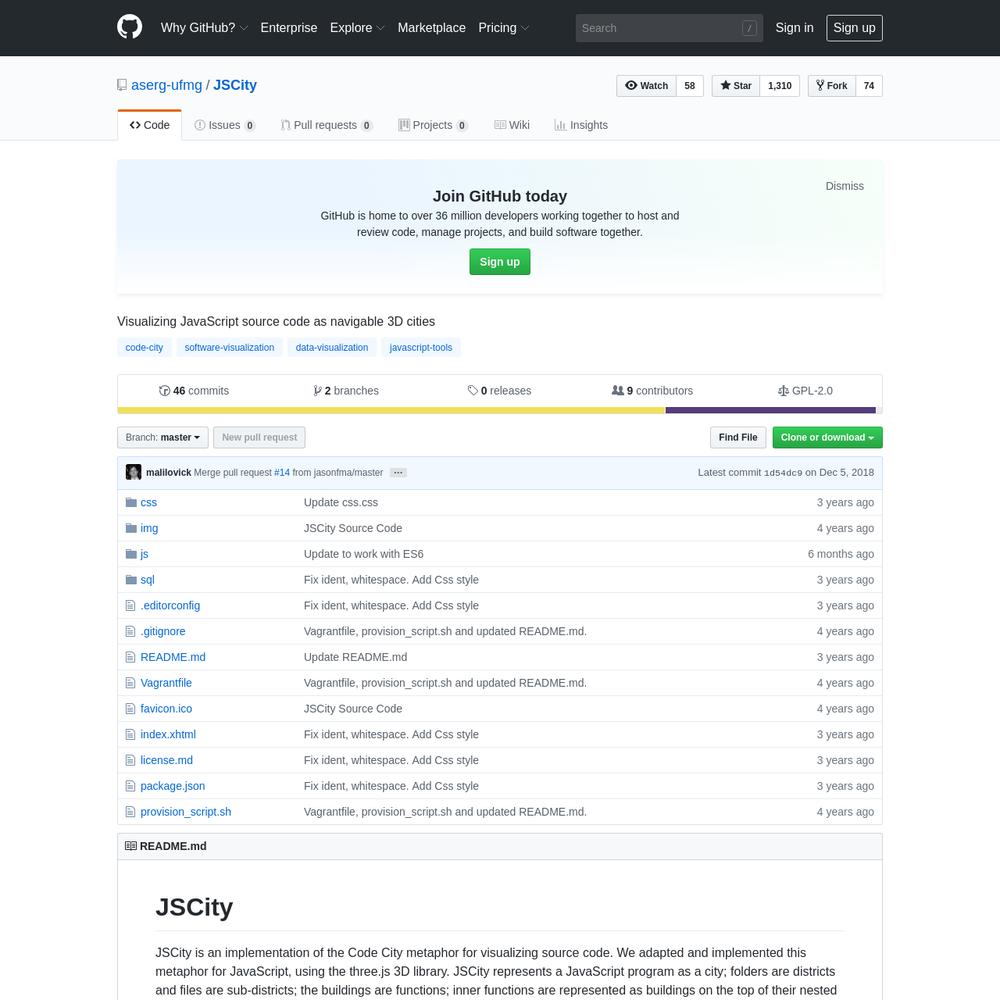Click Enterprise in the top navigation
Screen dimensions: 1000x1000
tap(288, 27)
